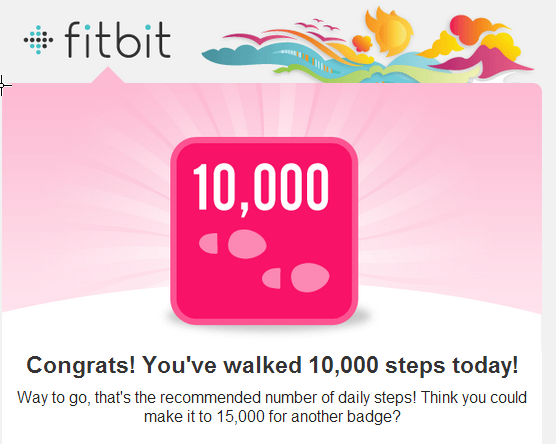Click the lower footprint icon on badge
The width and height of the screenshot is (556, 444).
click(x=296, y=278)
